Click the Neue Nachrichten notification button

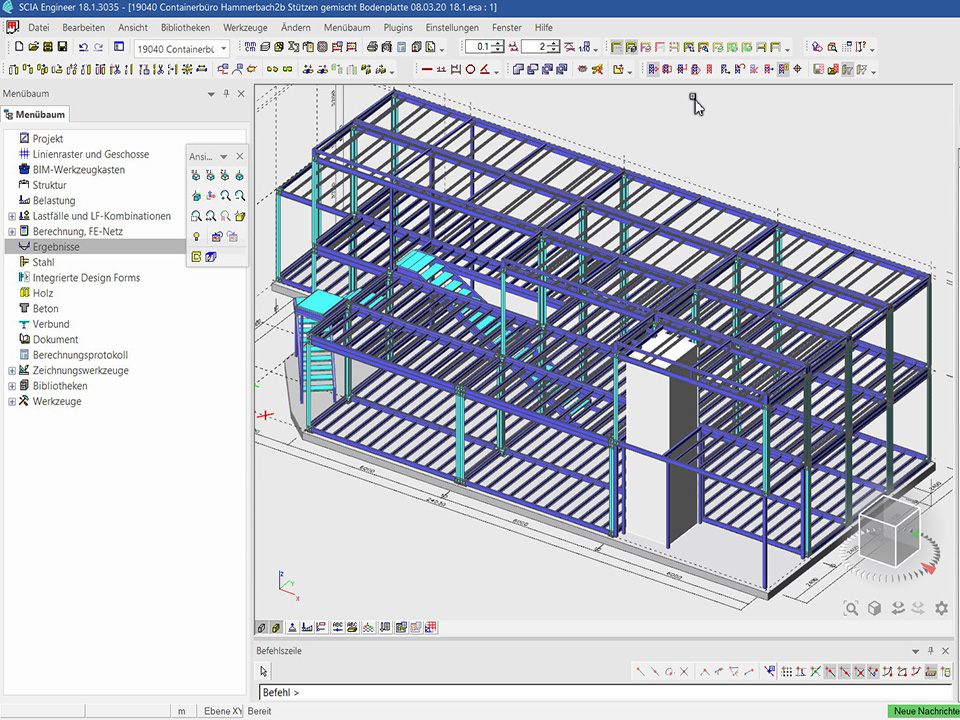[923, 711]
